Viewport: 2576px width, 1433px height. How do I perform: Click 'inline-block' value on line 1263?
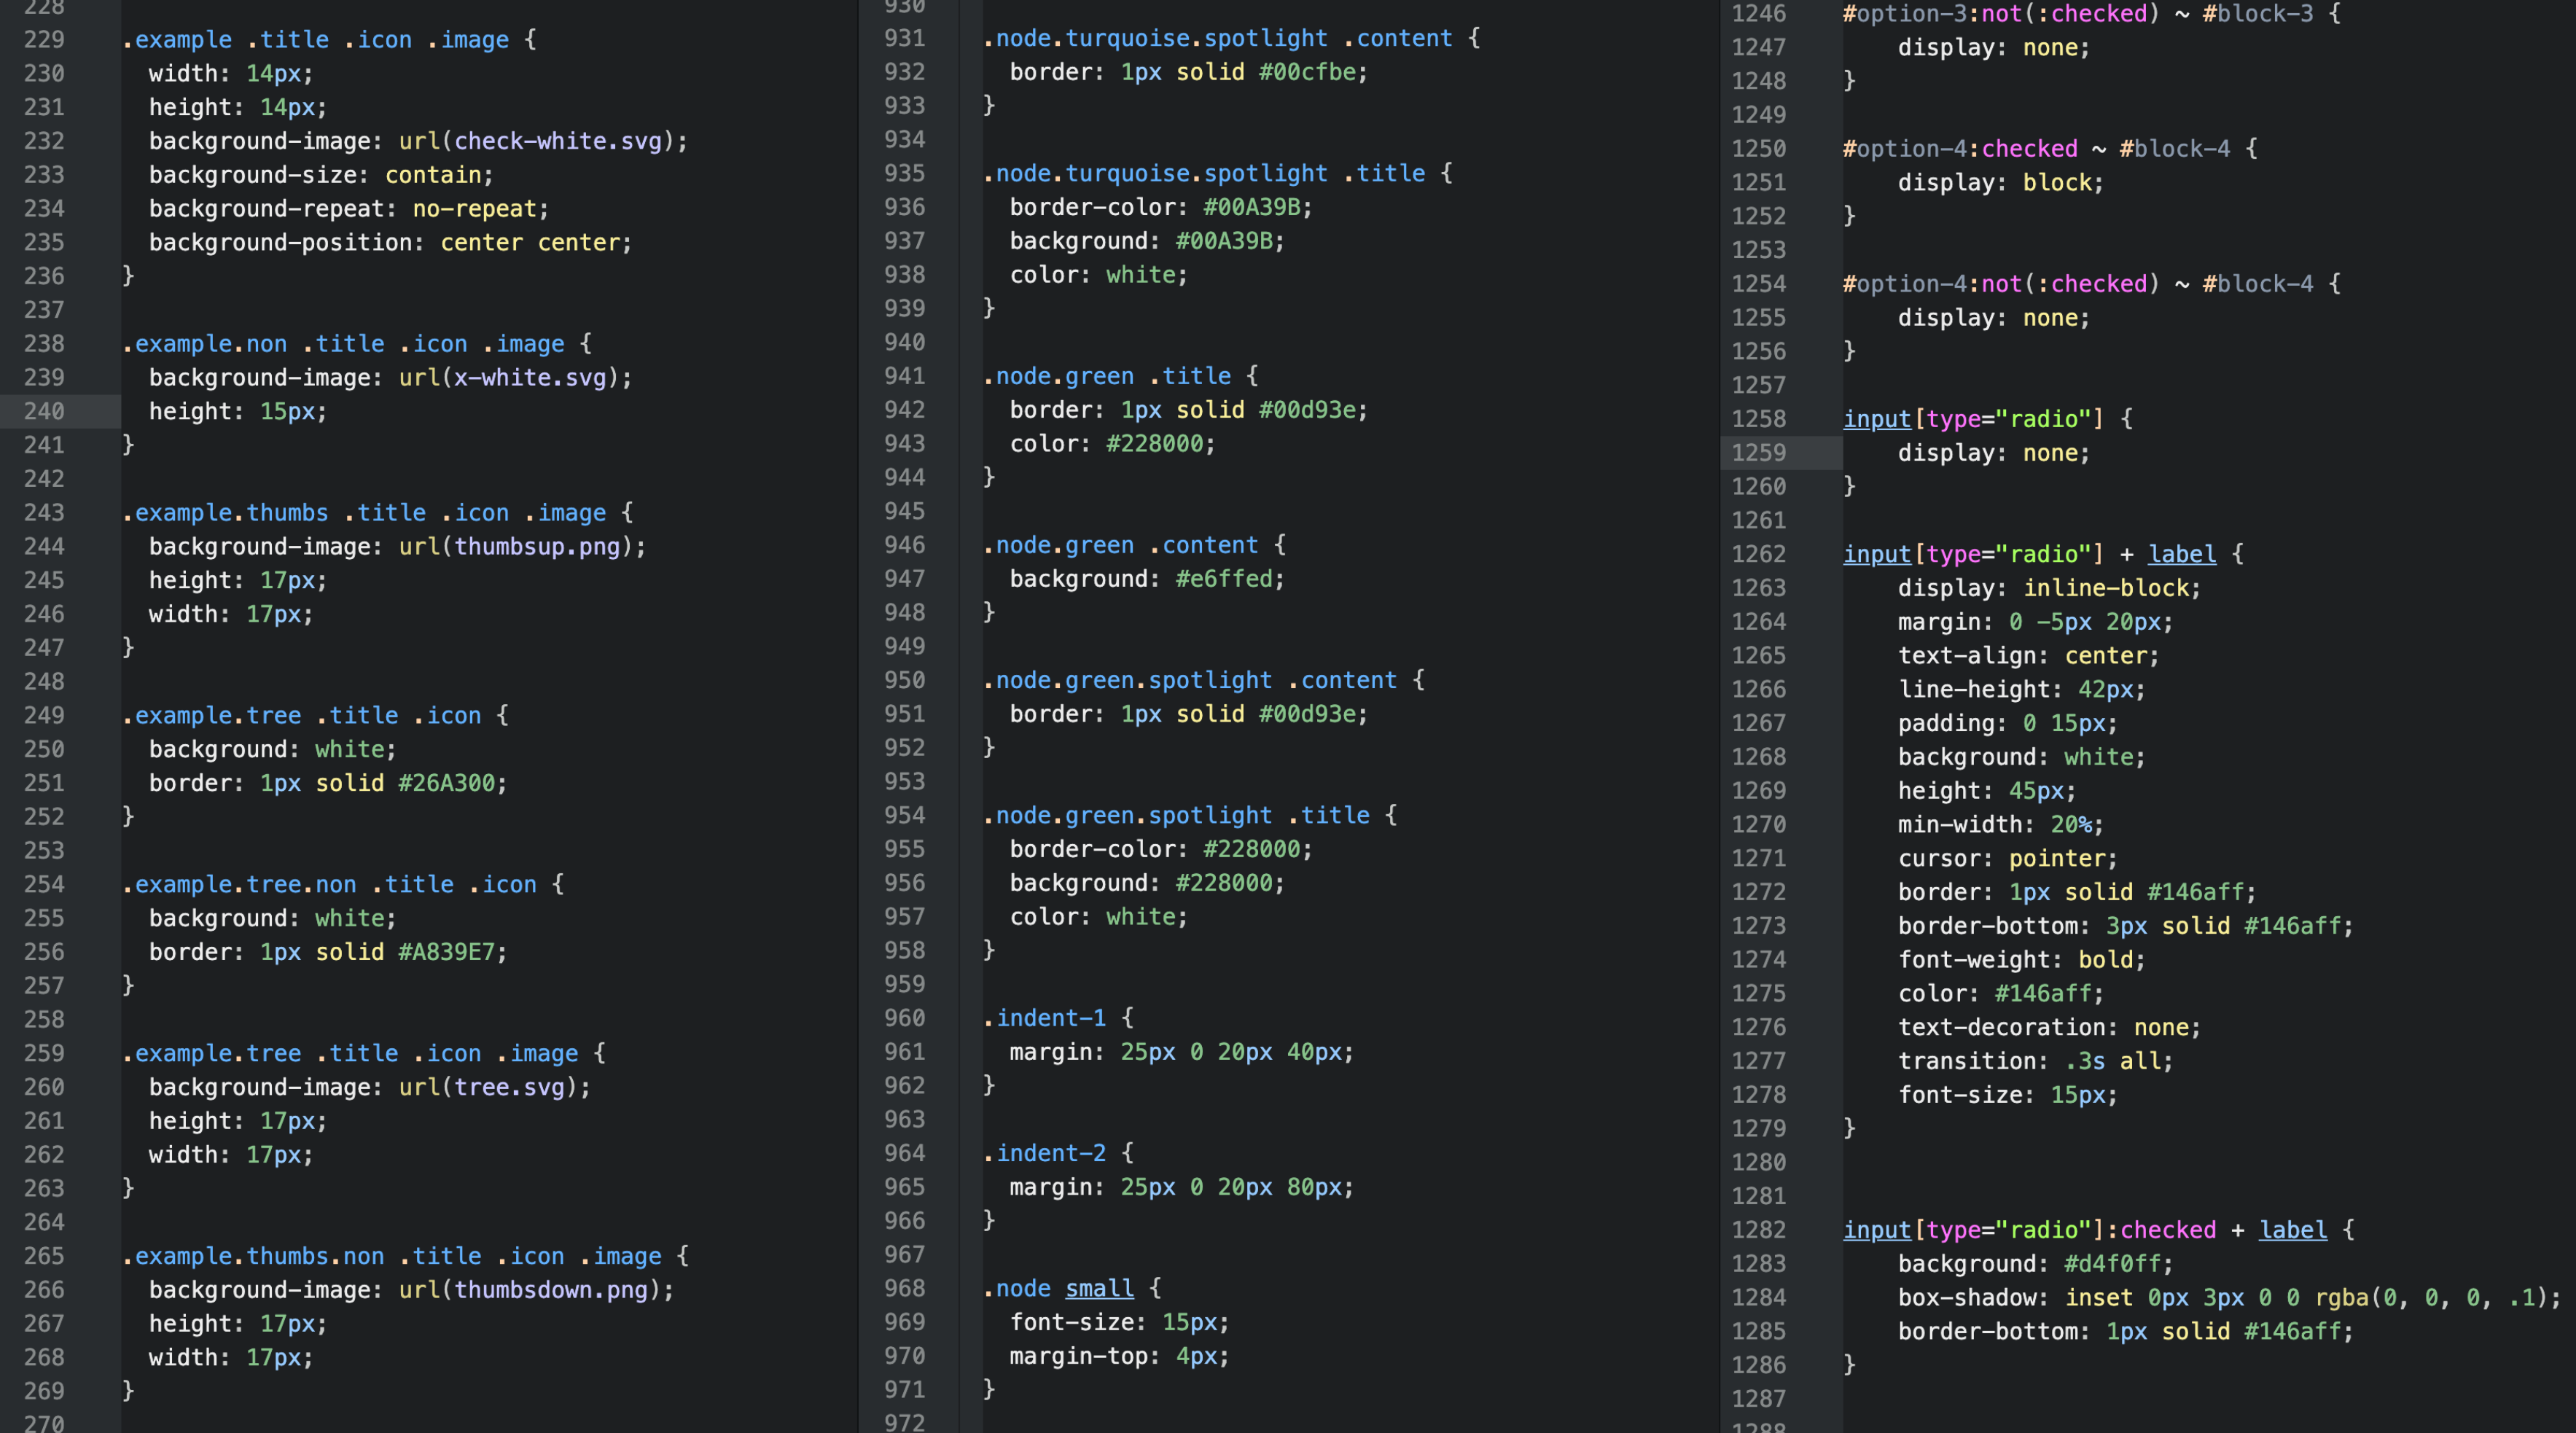tap(2106, 588)
